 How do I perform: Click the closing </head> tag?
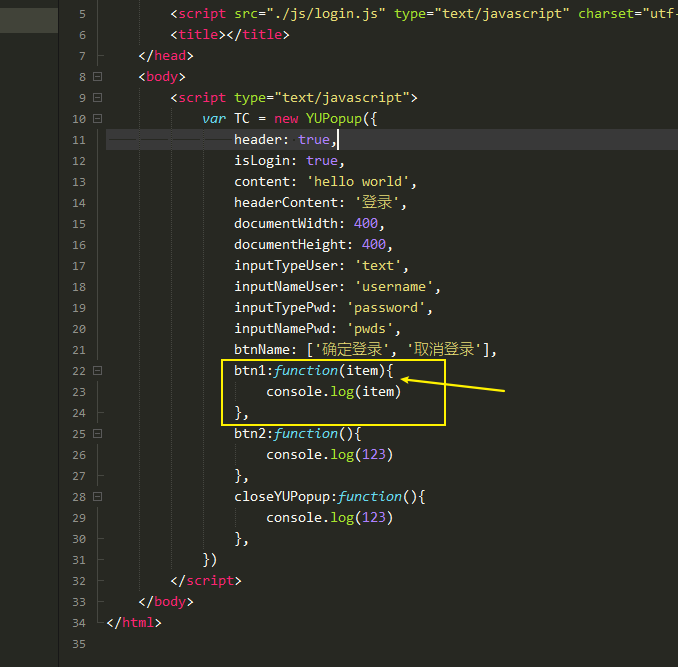click(166, 56)
